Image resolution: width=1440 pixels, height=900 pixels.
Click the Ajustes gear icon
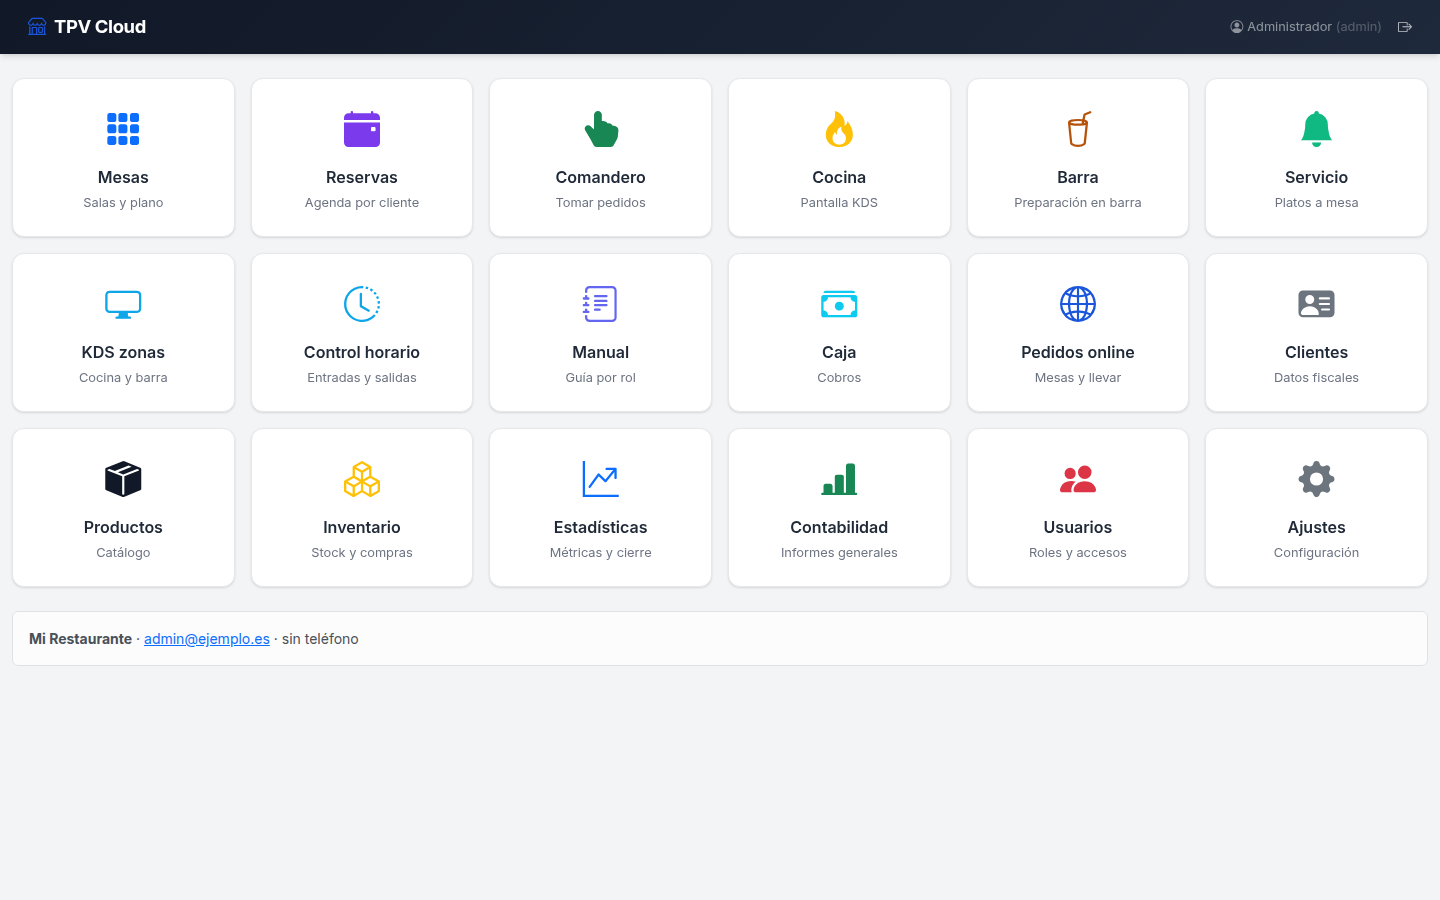point(1316,479)
